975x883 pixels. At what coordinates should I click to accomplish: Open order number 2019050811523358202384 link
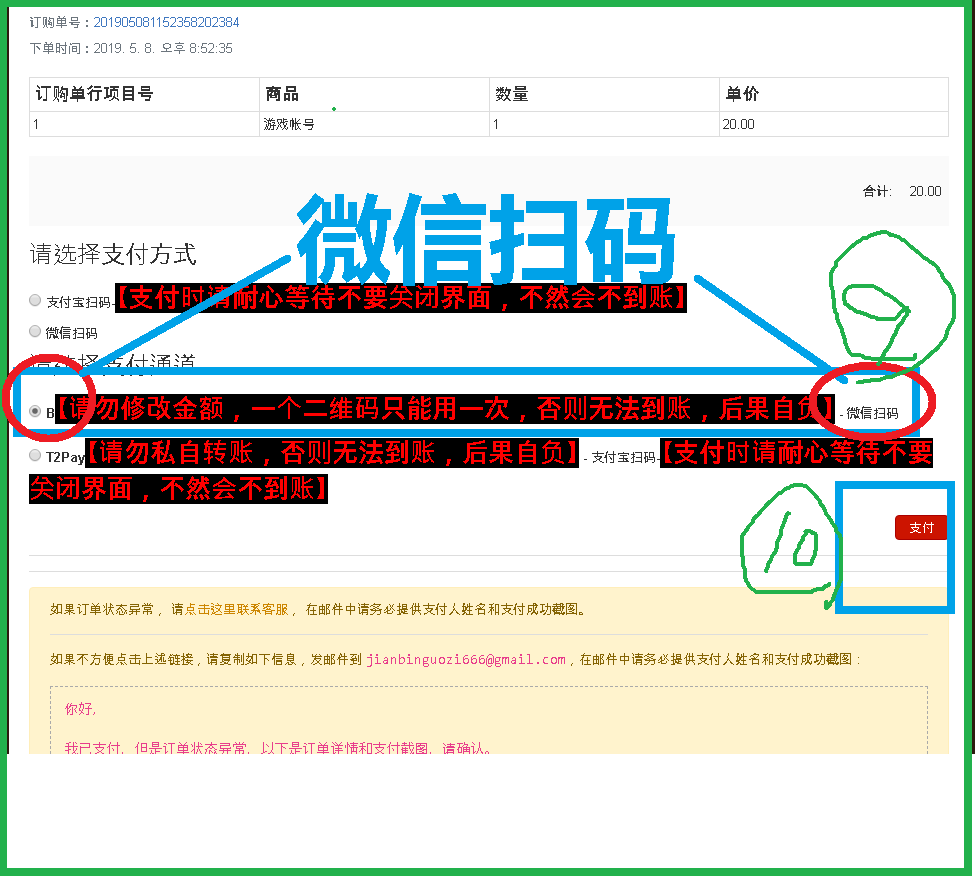pyautogui.click(x=166, y=22)
